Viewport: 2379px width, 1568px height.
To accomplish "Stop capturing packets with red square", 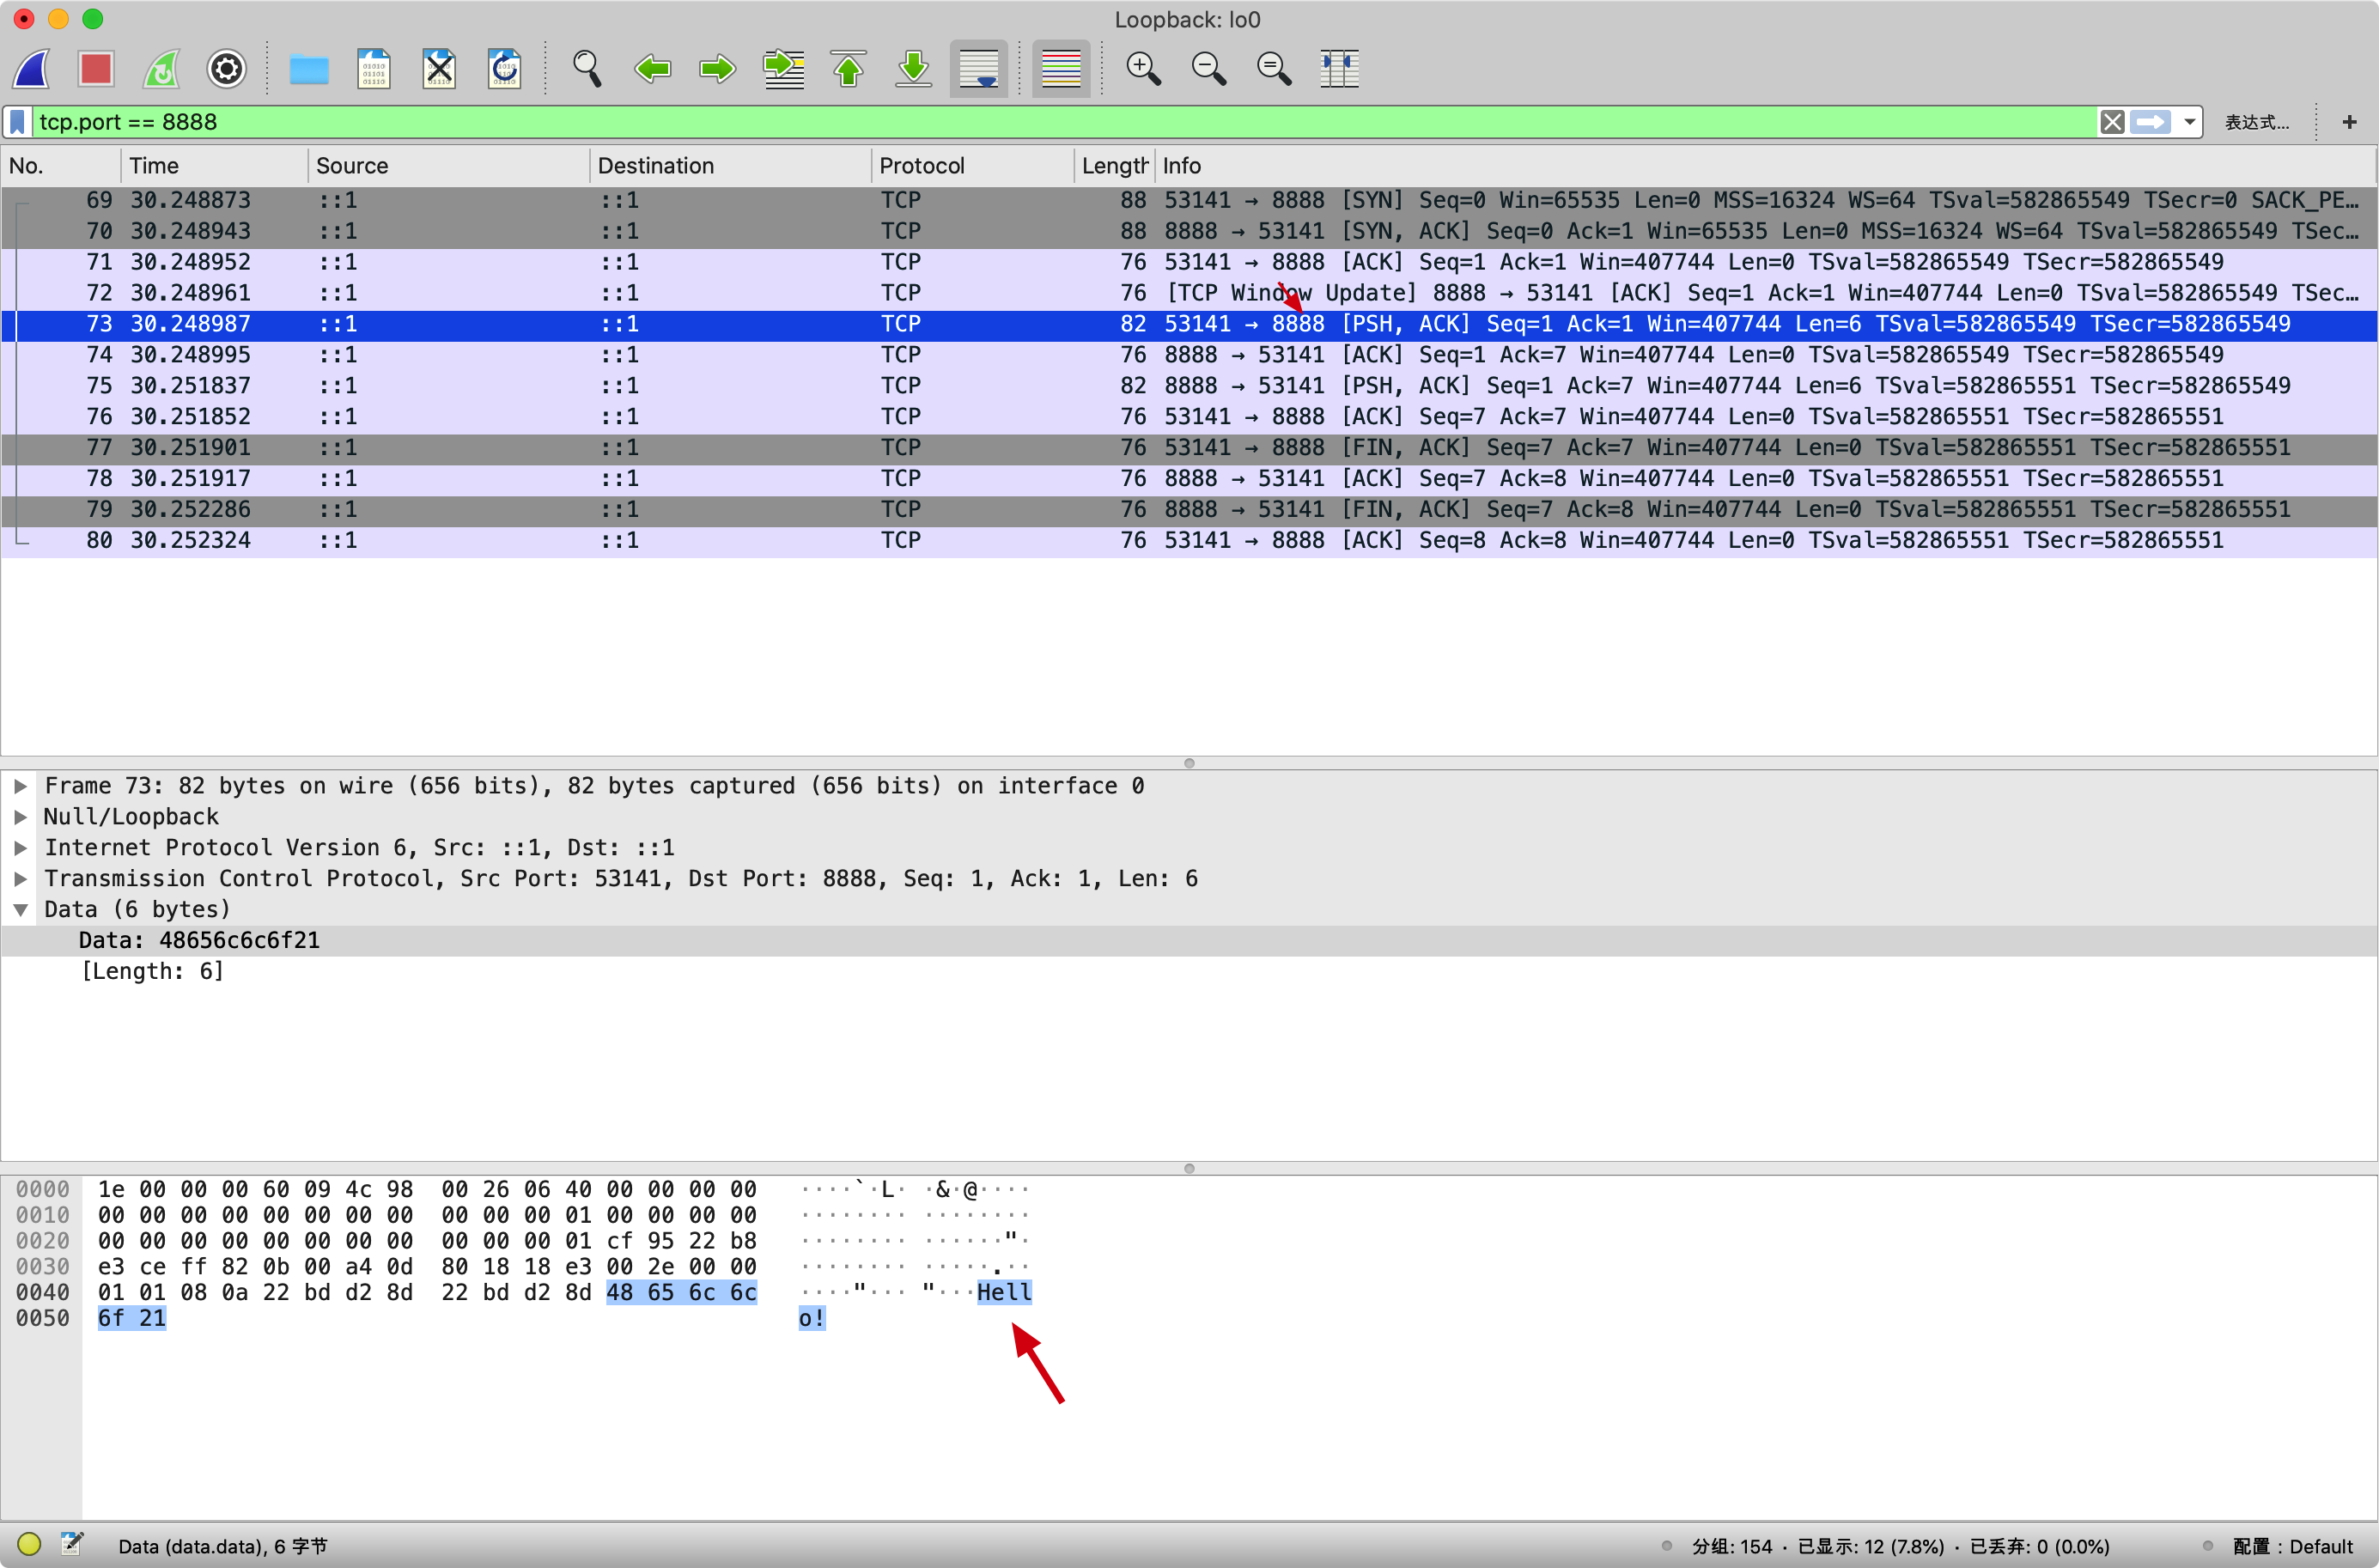I will coord(96,69).
